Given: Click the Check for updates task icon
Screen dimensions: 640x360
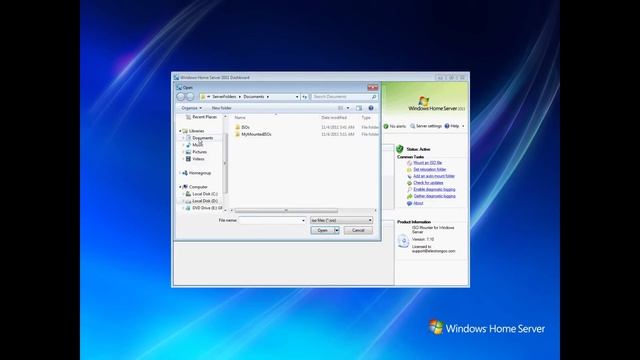Looking at the screenshot, I should tap(409, 183).
